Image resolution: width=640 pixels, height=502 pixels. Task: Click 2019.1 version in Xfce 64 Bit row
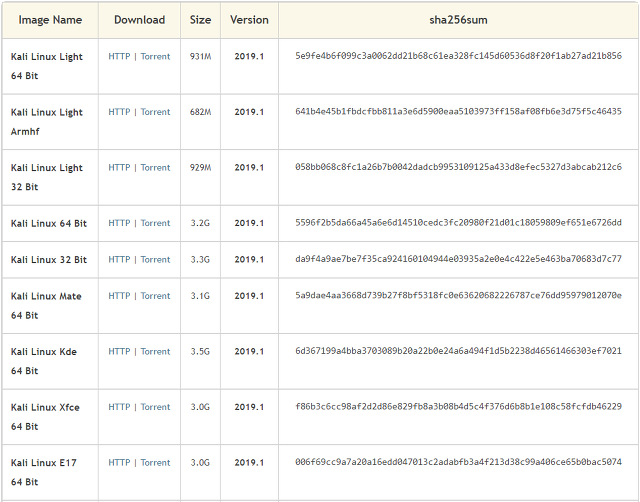point(249,407)
